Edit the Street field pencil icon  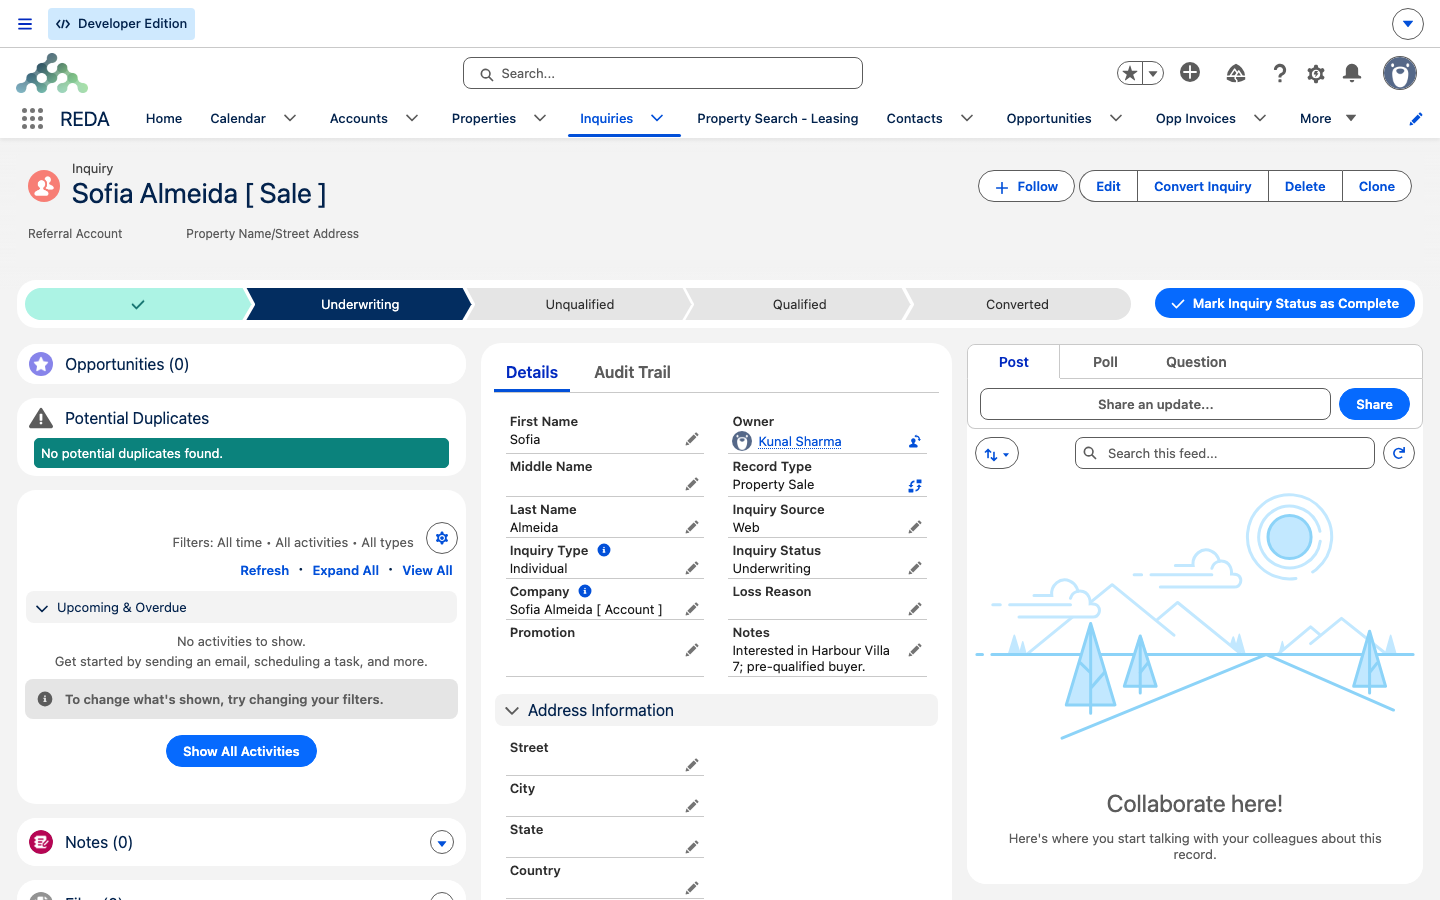pyautogui.click(x=692, y=765)
